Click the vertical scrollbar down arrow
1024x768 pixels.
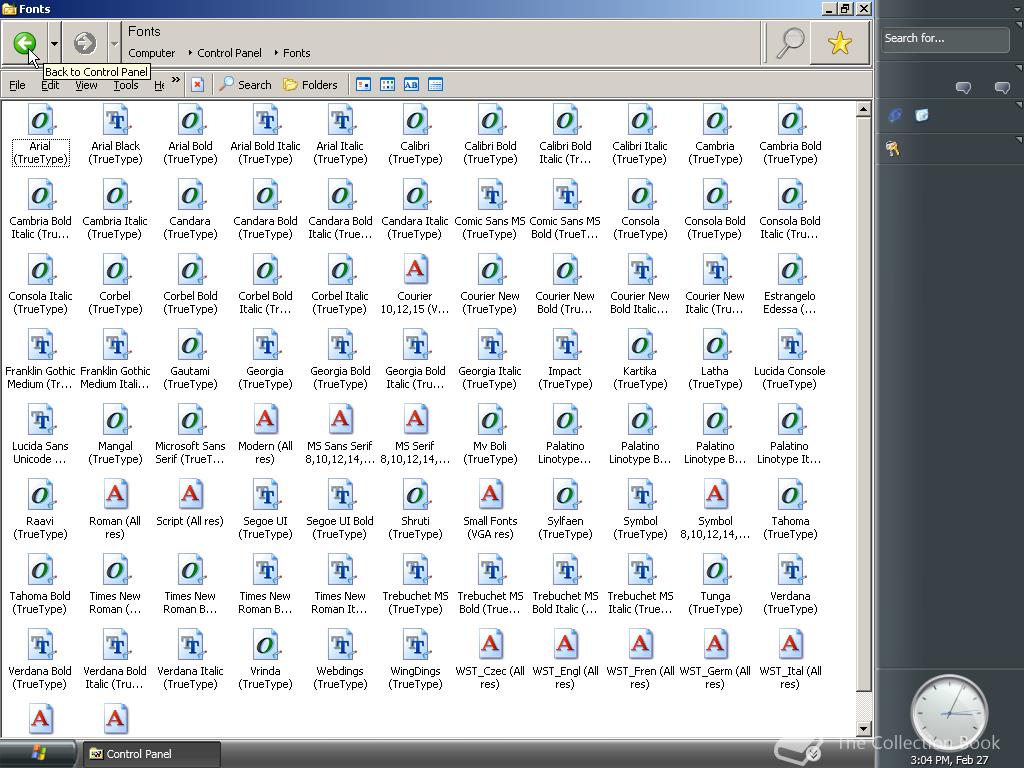864,729
